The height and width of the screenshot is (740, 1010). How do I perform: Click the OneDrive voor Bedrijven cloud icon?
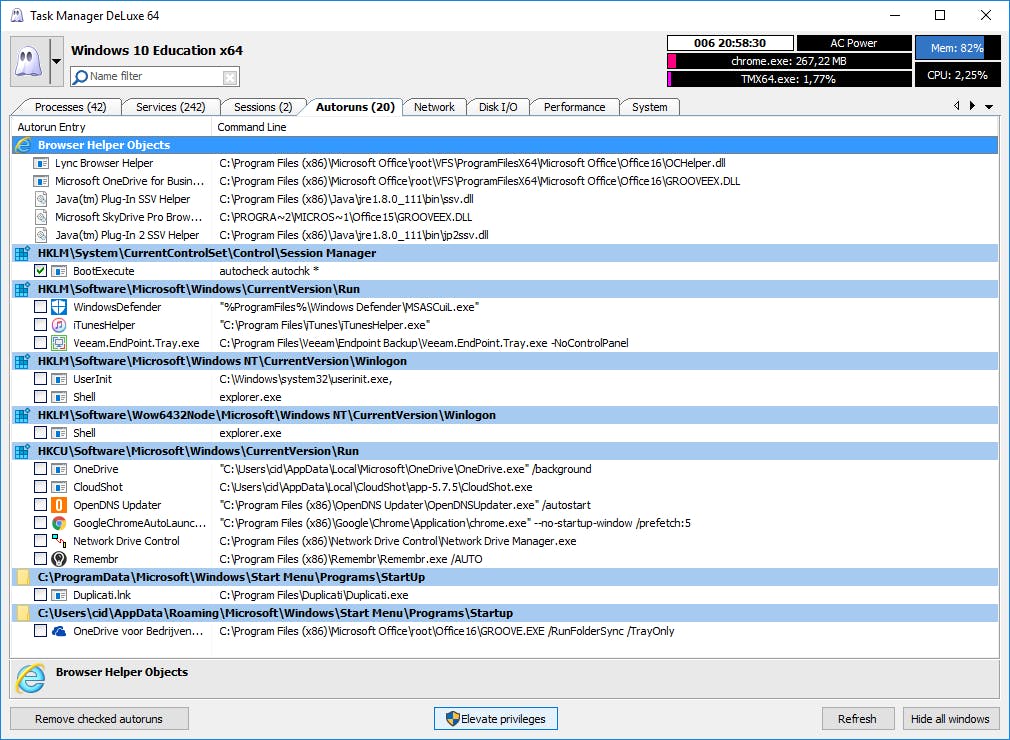coord(59,631)
